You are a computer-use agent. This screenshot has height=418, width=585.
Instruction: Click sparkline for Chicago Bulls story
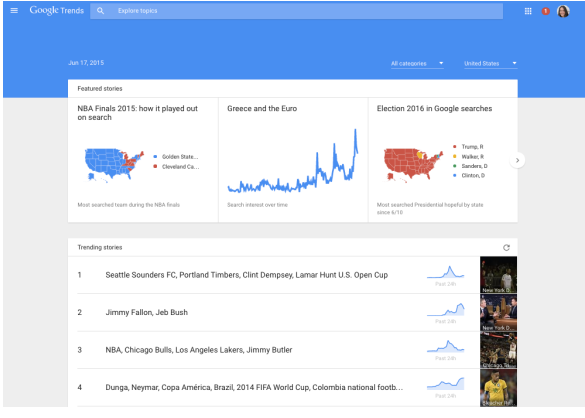[x=445, y=346]
